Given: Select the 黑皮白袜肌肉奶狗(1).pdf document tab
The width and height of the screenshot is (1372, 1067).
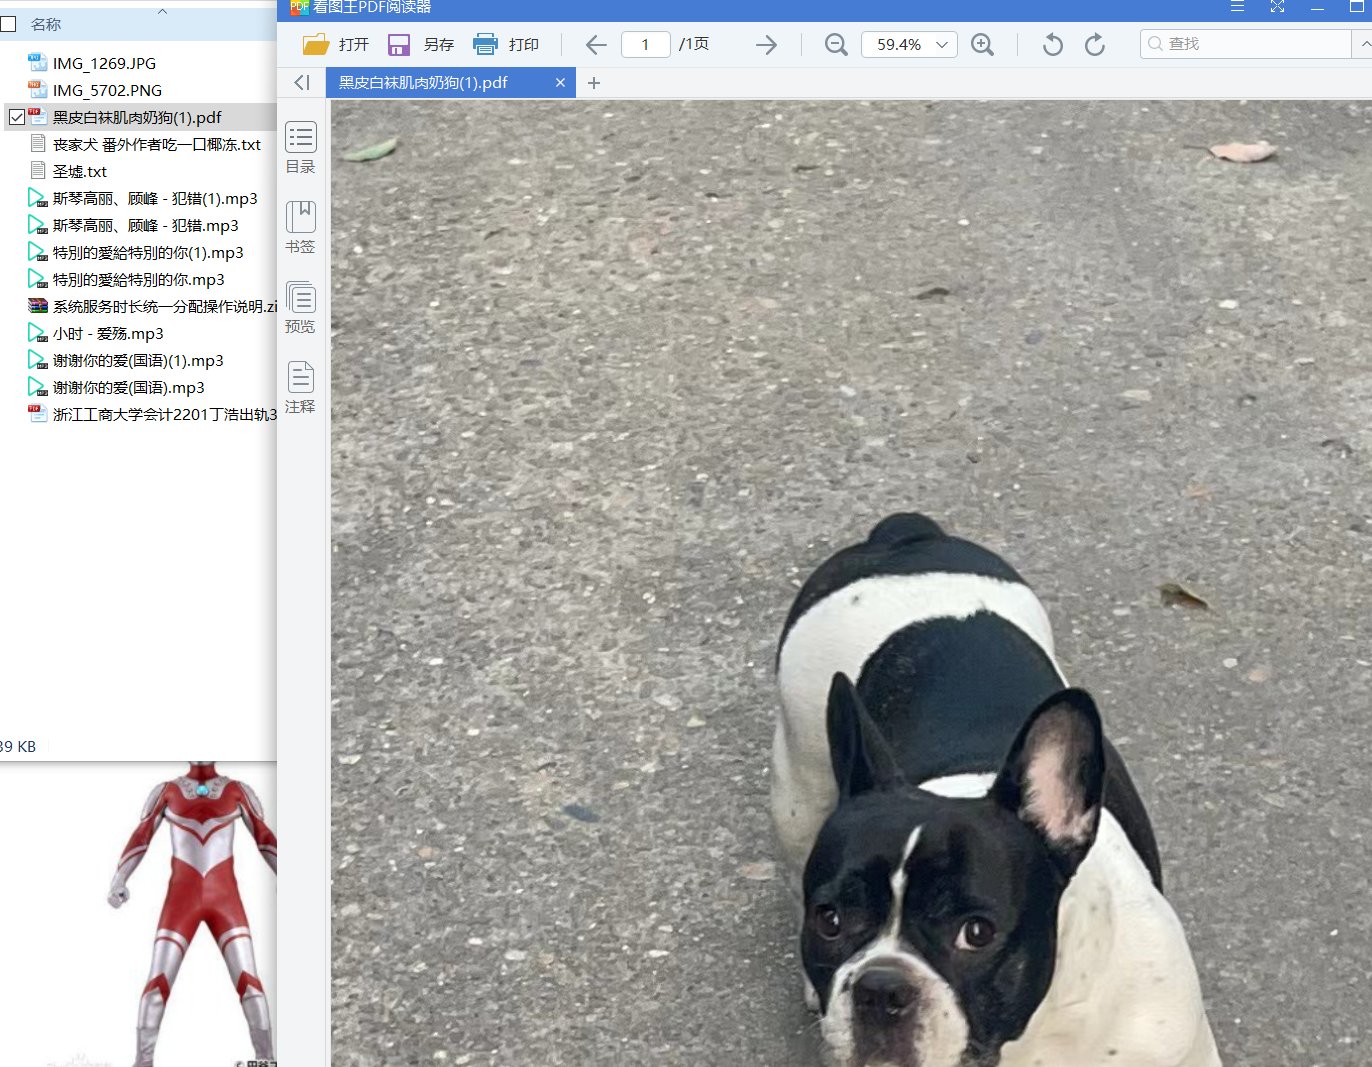Looking at the screenshot, I should click(x=424, y=83).
